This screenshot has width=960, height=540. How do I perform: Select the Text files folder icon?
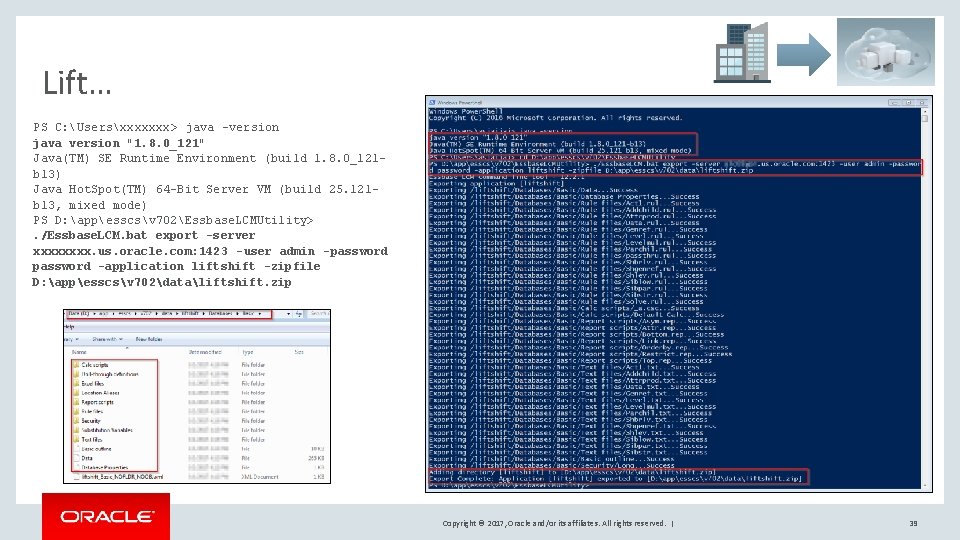coord(77,440)
